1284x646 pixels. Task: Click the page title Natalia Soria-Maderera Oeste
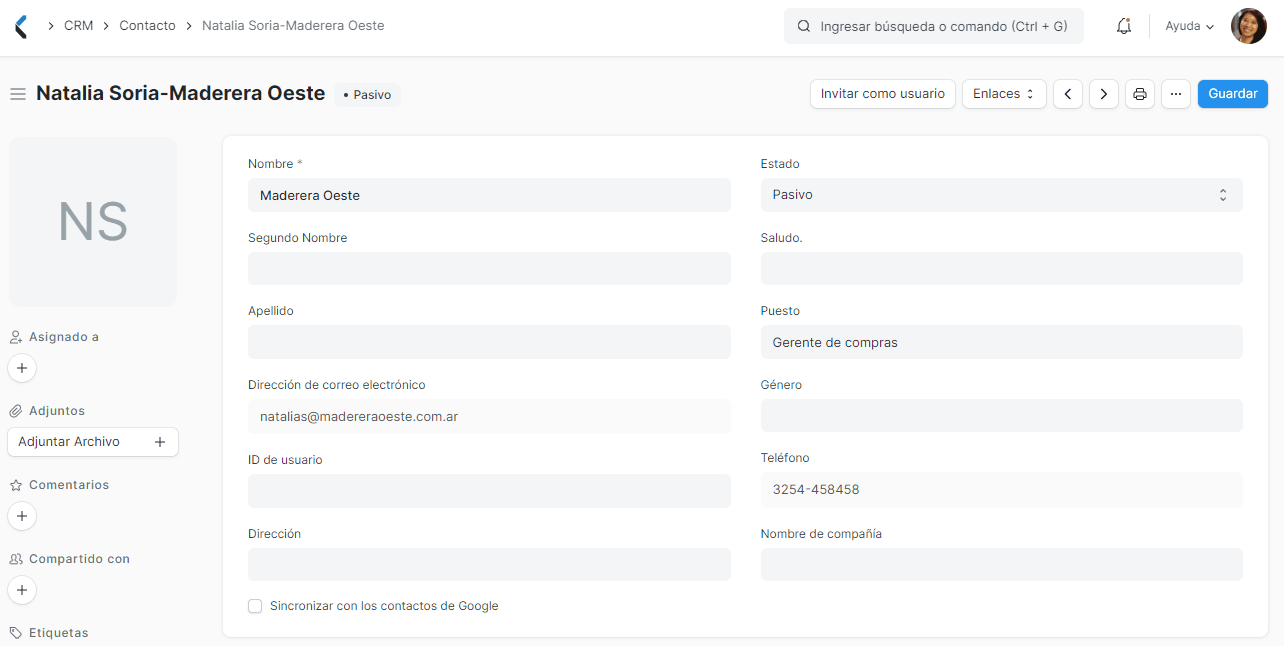(x=181, y=93)
